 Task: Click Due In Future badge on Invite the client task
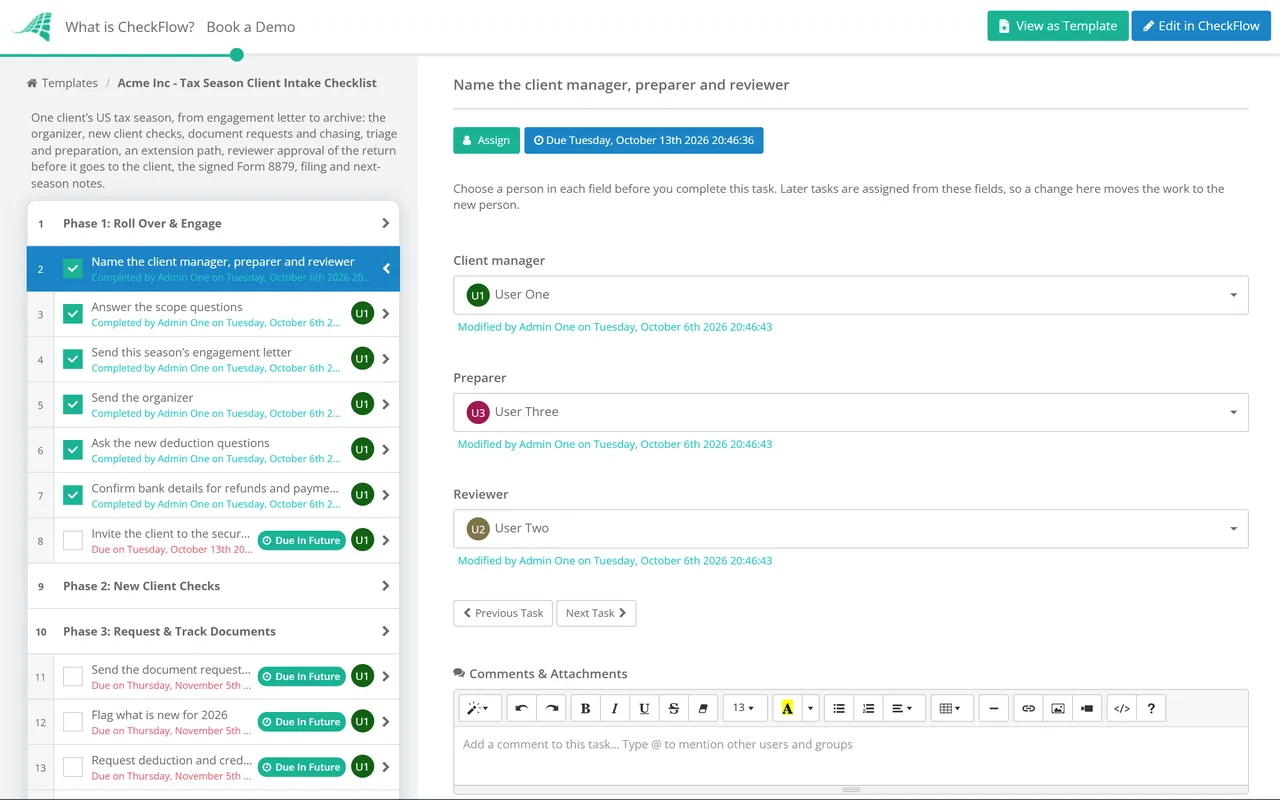coord(301,540)
